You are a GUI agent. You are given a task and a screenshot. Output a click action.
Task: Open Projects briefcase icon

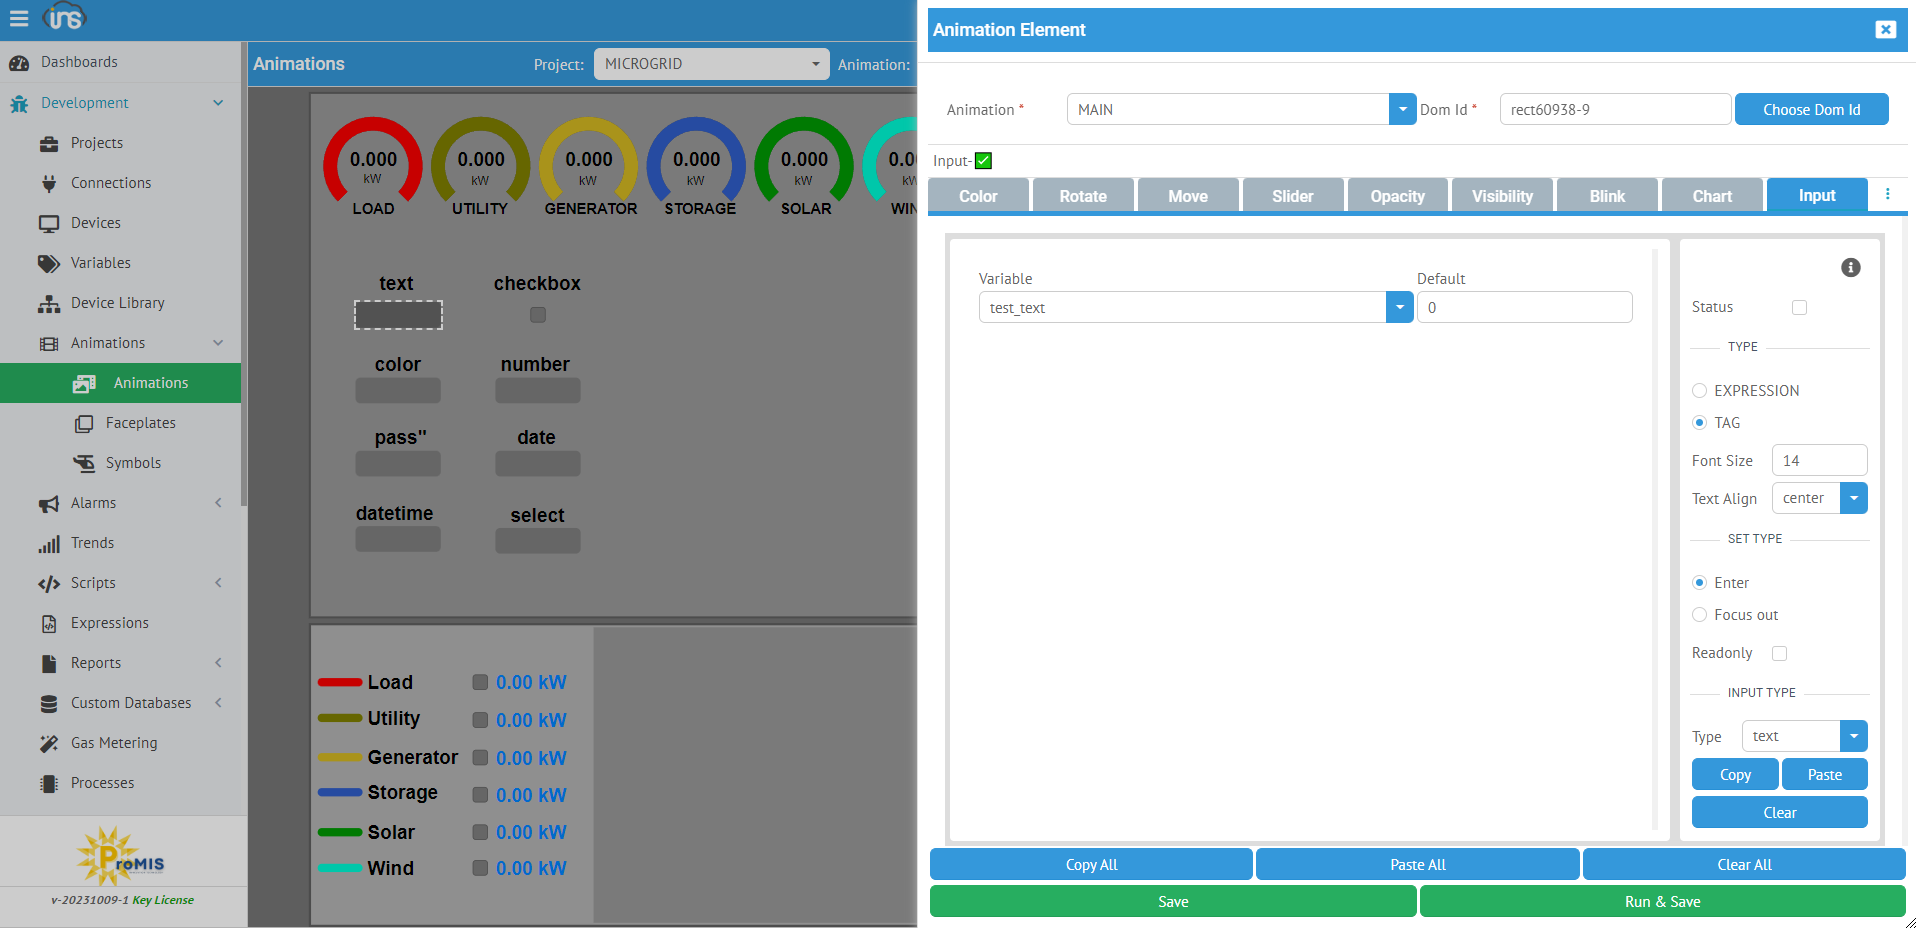(49, 143)
